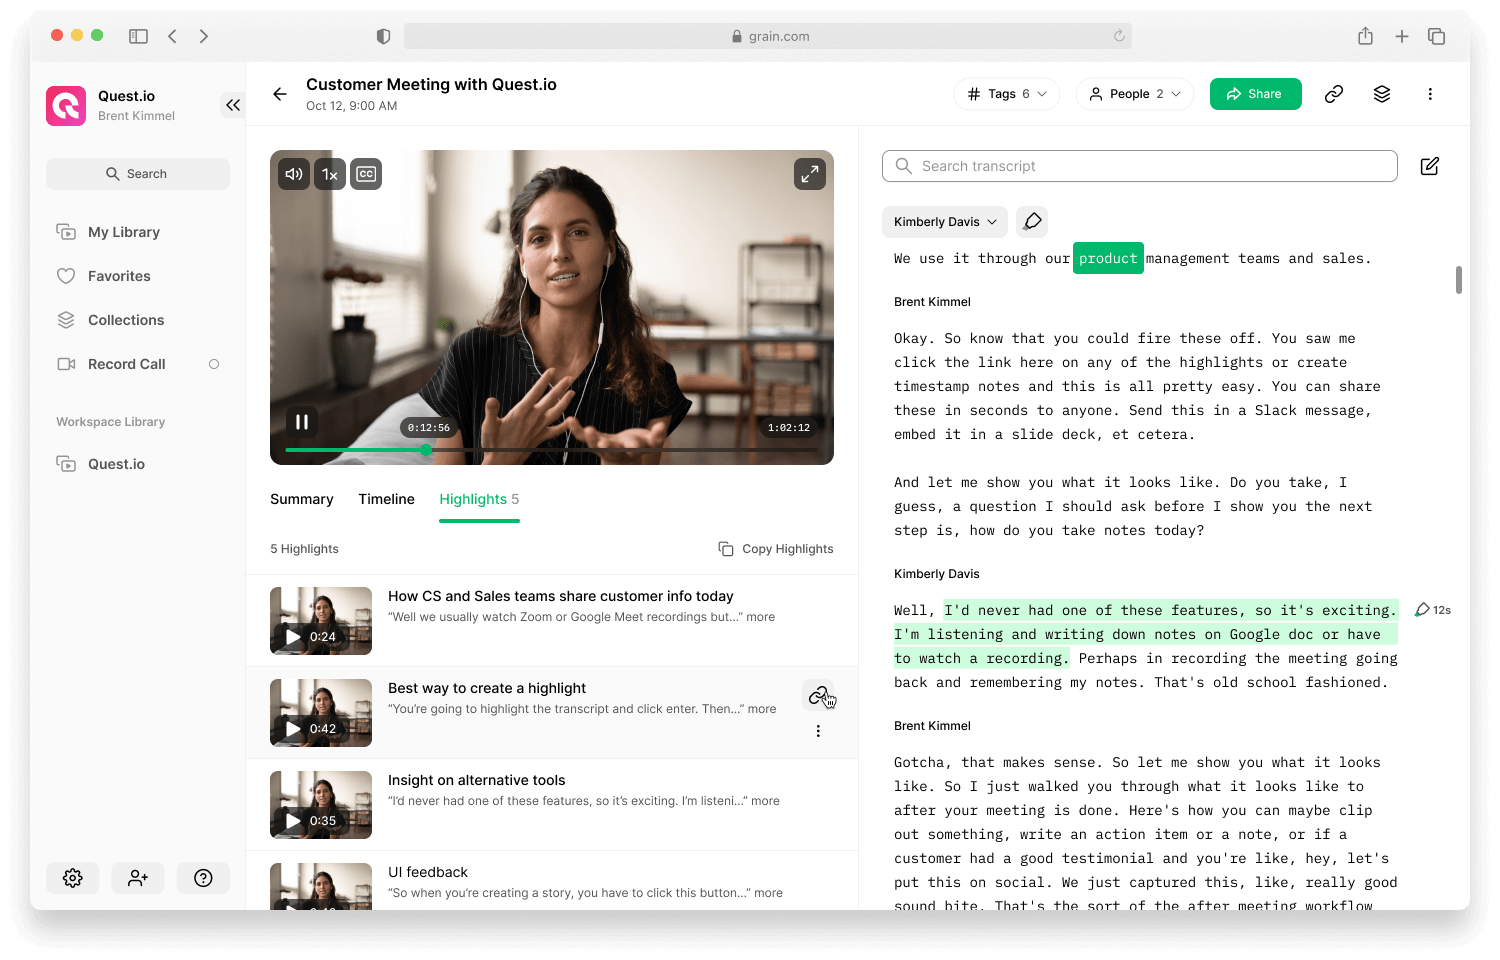Expand the People 2 dropdown
Image resolution: width=1500 pixels, height=960 pixels.
point(1135,94)
